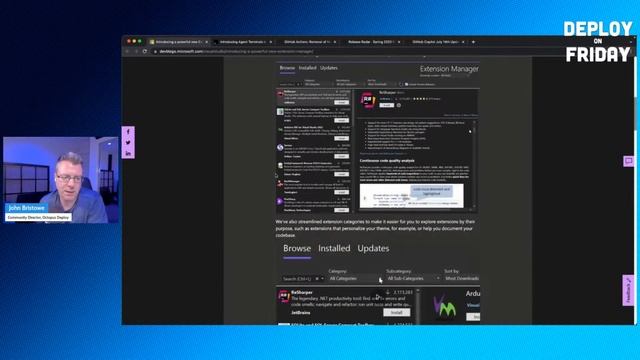
Task: Install PostSharp from last row of upper list
Action: 341,210
